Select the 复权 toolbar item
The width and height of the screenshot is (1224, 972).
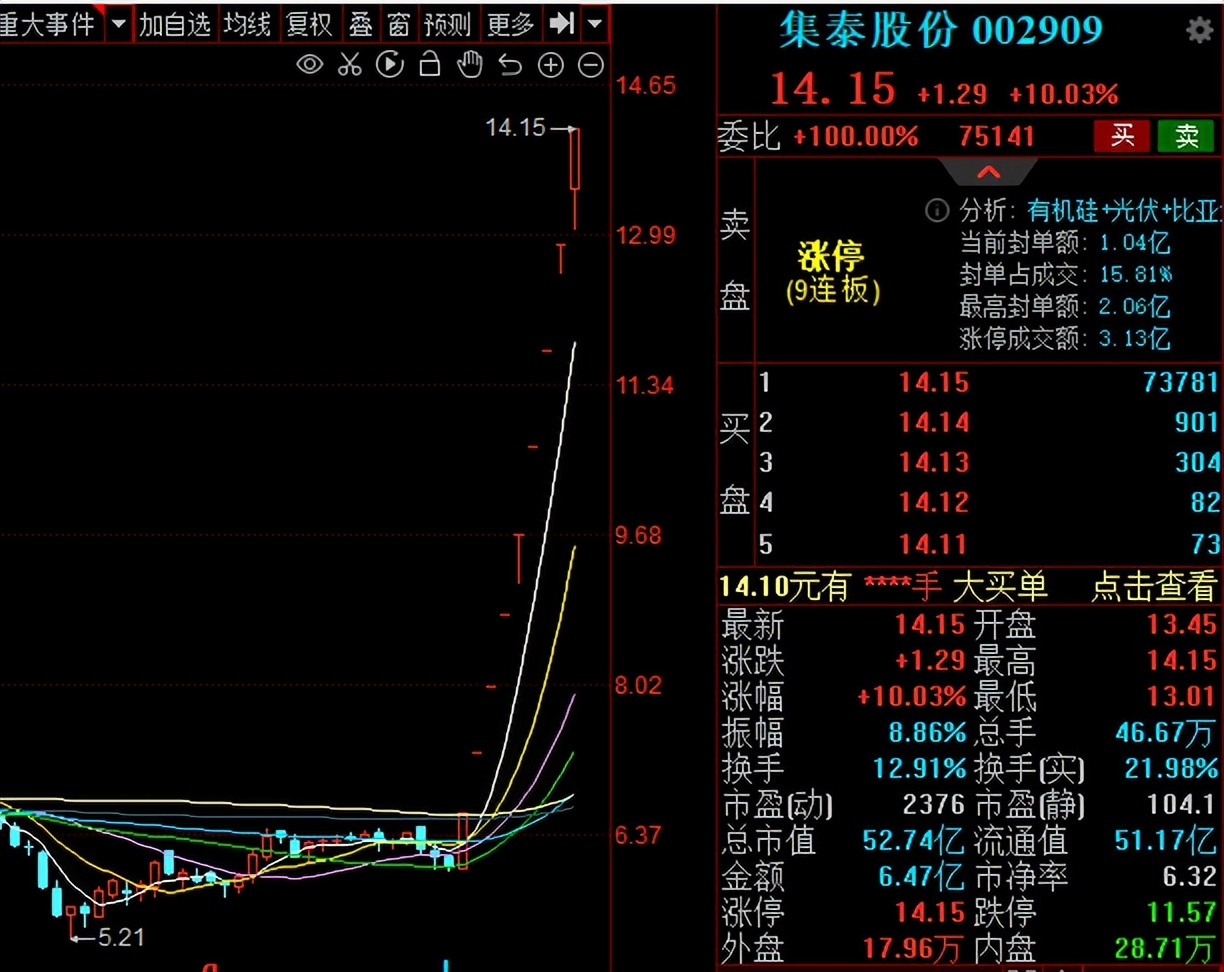309,23
